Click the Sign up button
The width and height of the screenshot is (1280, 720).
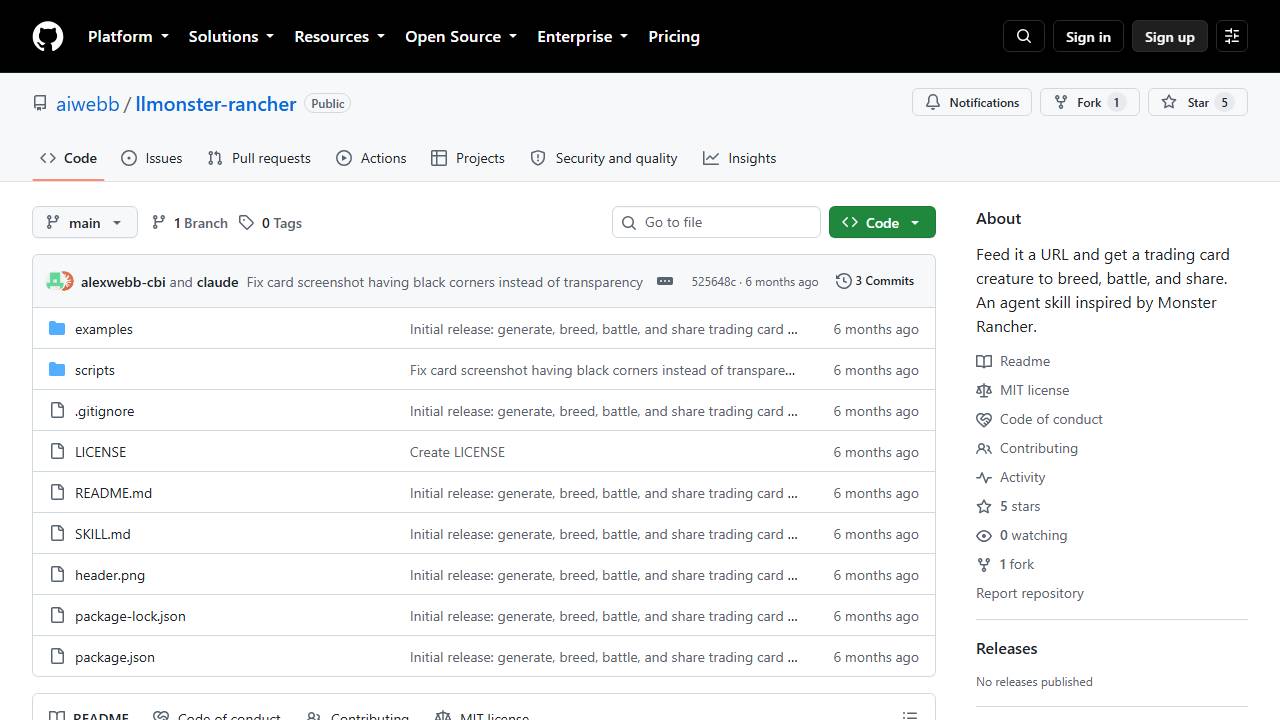coord(1170,36)
